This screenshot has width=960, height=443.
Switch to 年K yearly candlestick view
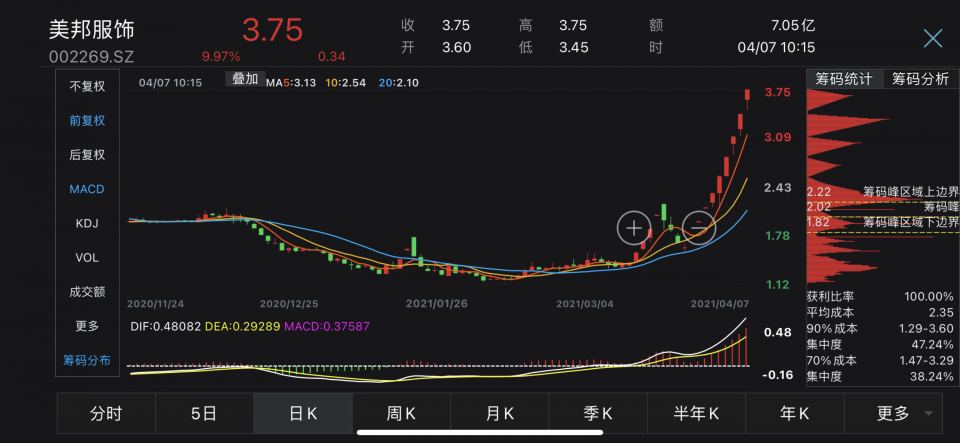point(795,414)
